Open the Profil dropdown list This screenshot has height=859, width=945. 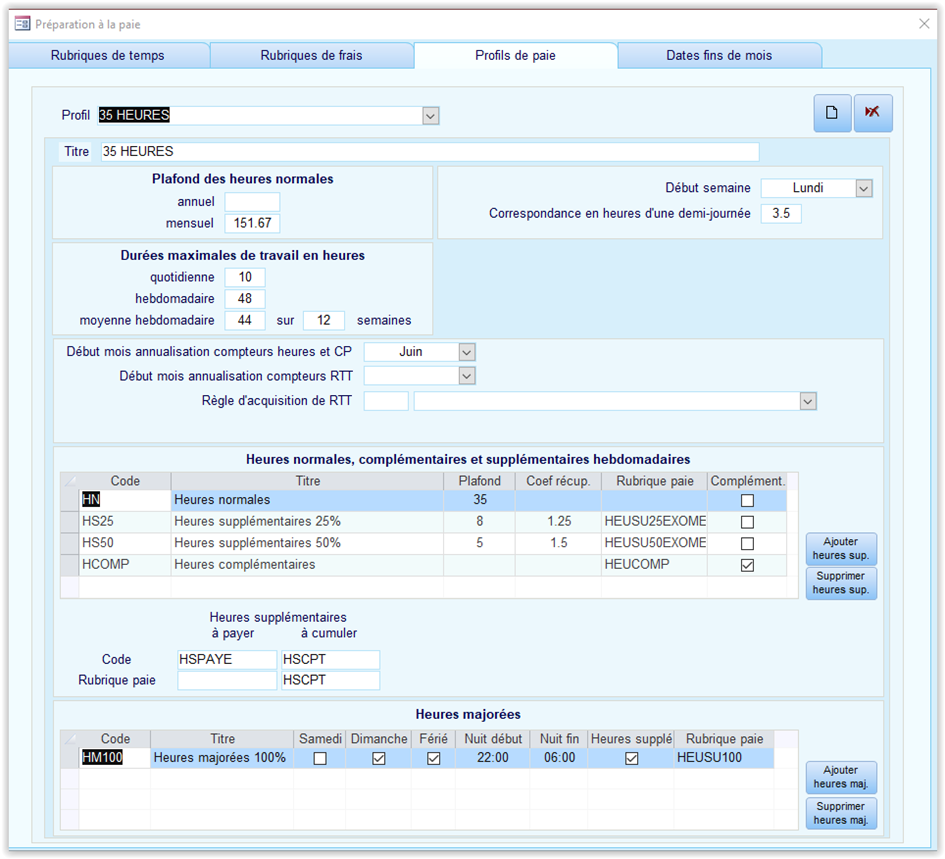click(x=430, y=116)
